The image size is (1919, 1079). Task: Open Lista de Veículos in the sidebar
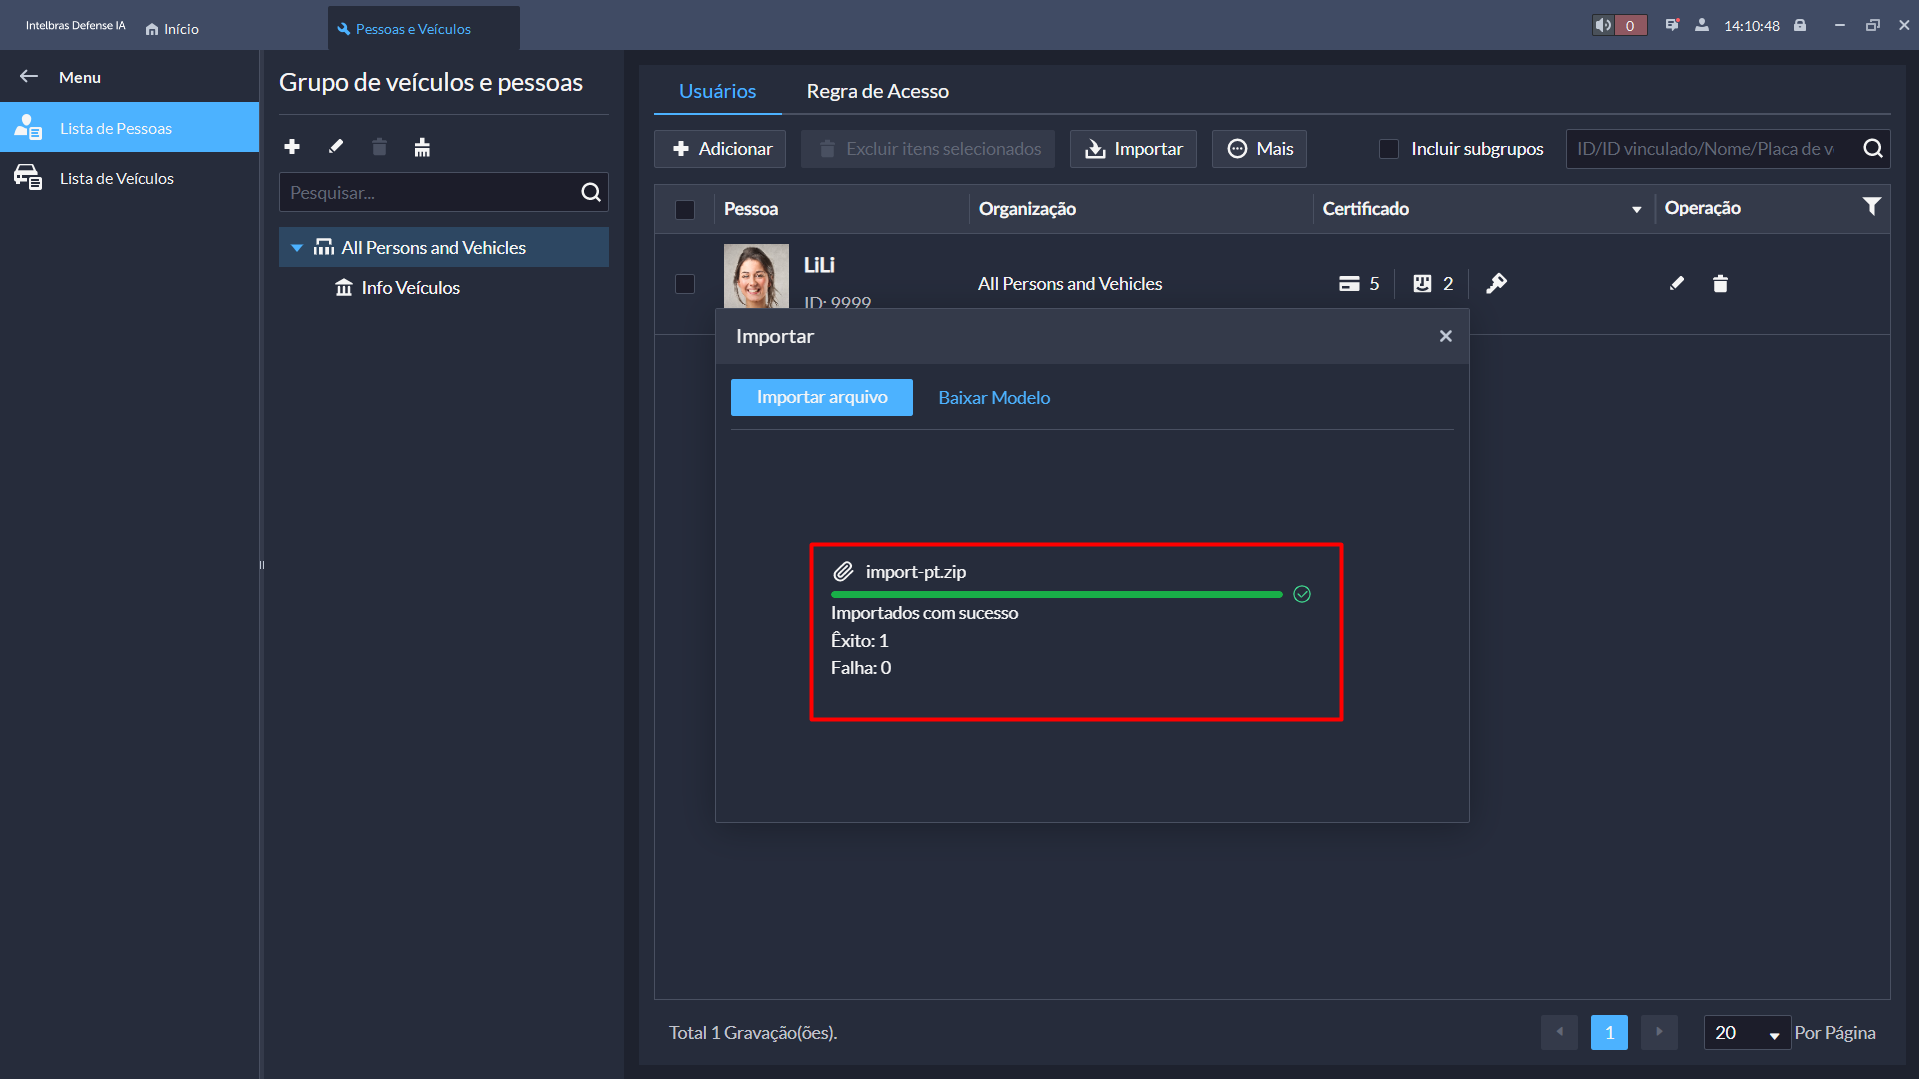(116, 178)
